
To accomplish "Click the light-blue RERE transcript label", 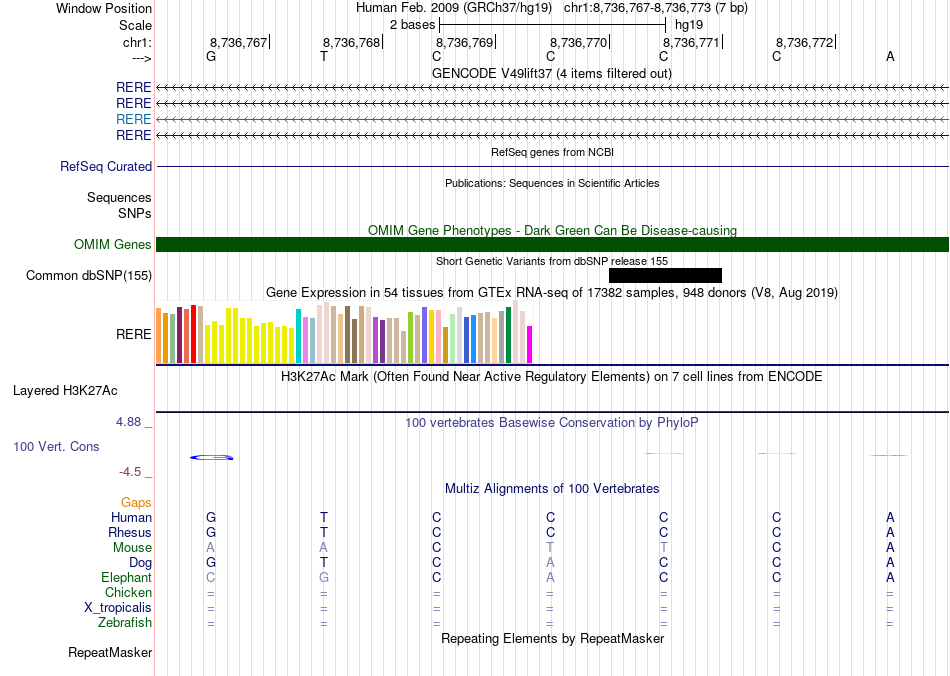I will pos(133,119).
